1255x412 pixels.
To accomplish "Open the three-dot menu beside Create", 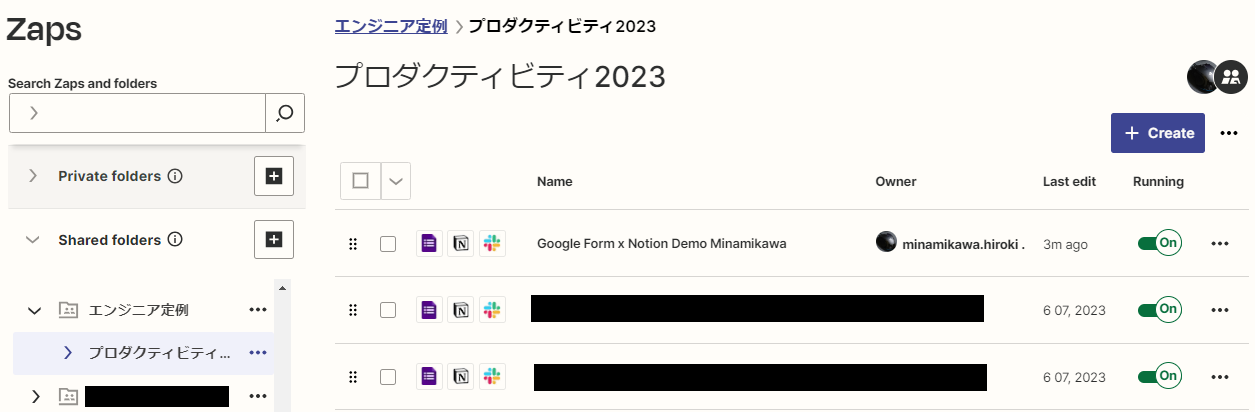I will 1230,133.
